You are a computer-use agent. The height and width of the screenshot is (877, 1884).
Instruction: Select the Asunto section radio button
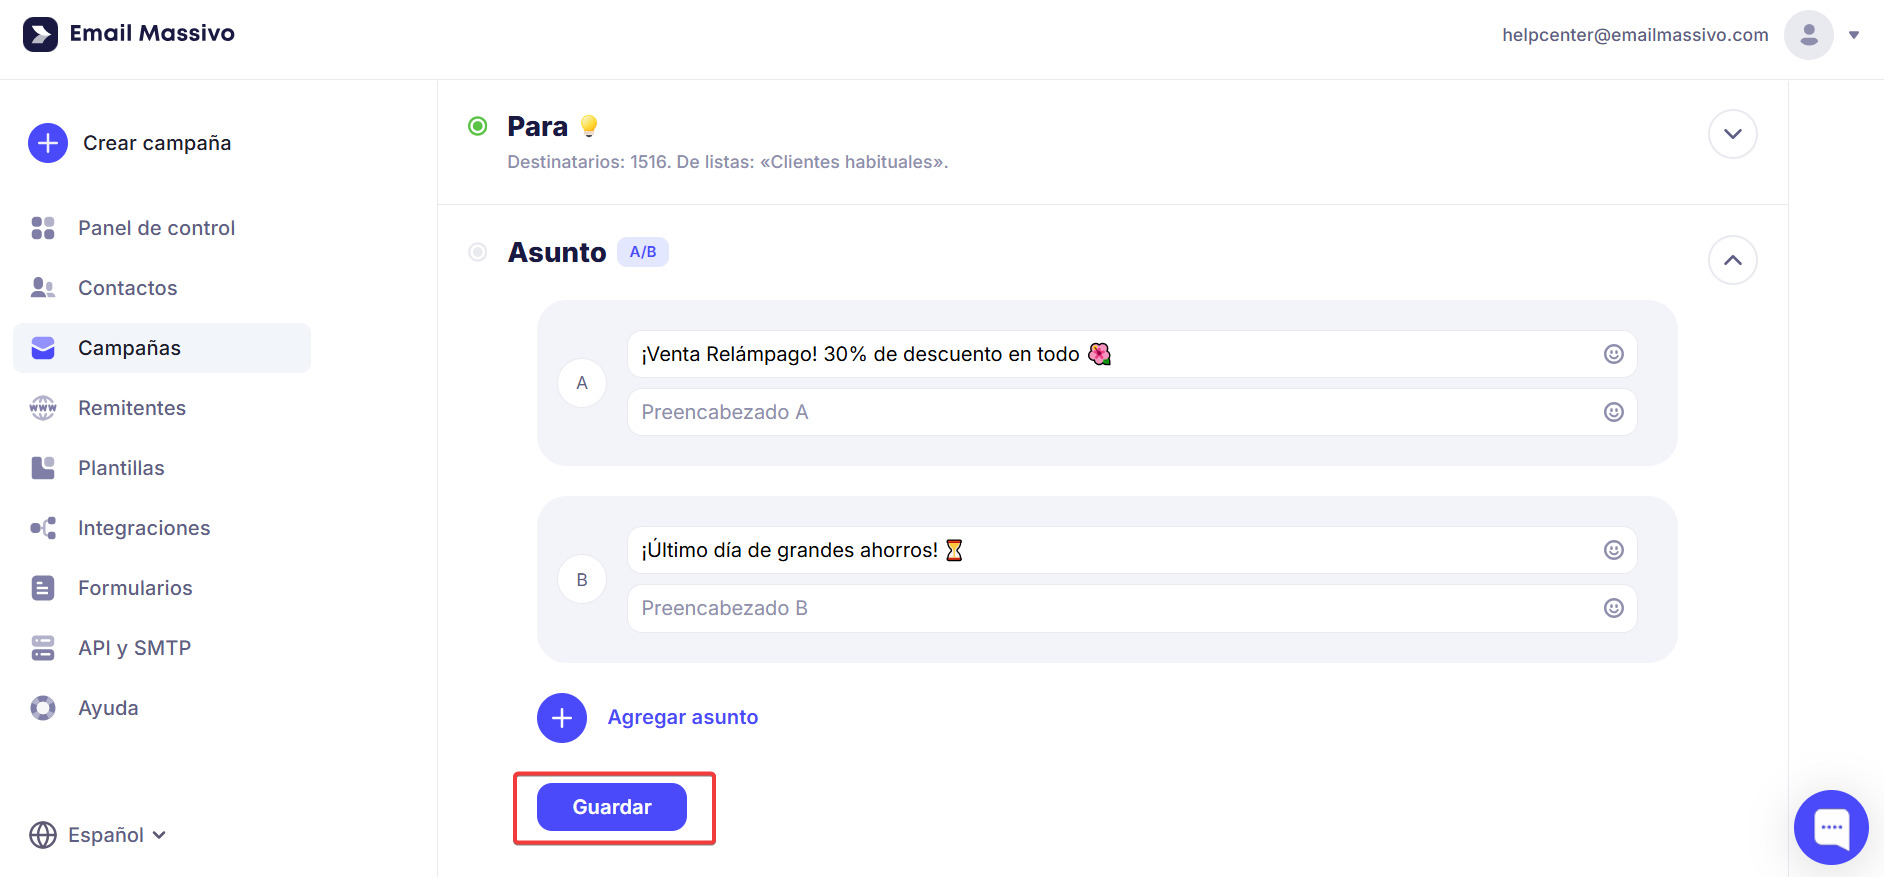pyautogui.click(x=477, y=252)
